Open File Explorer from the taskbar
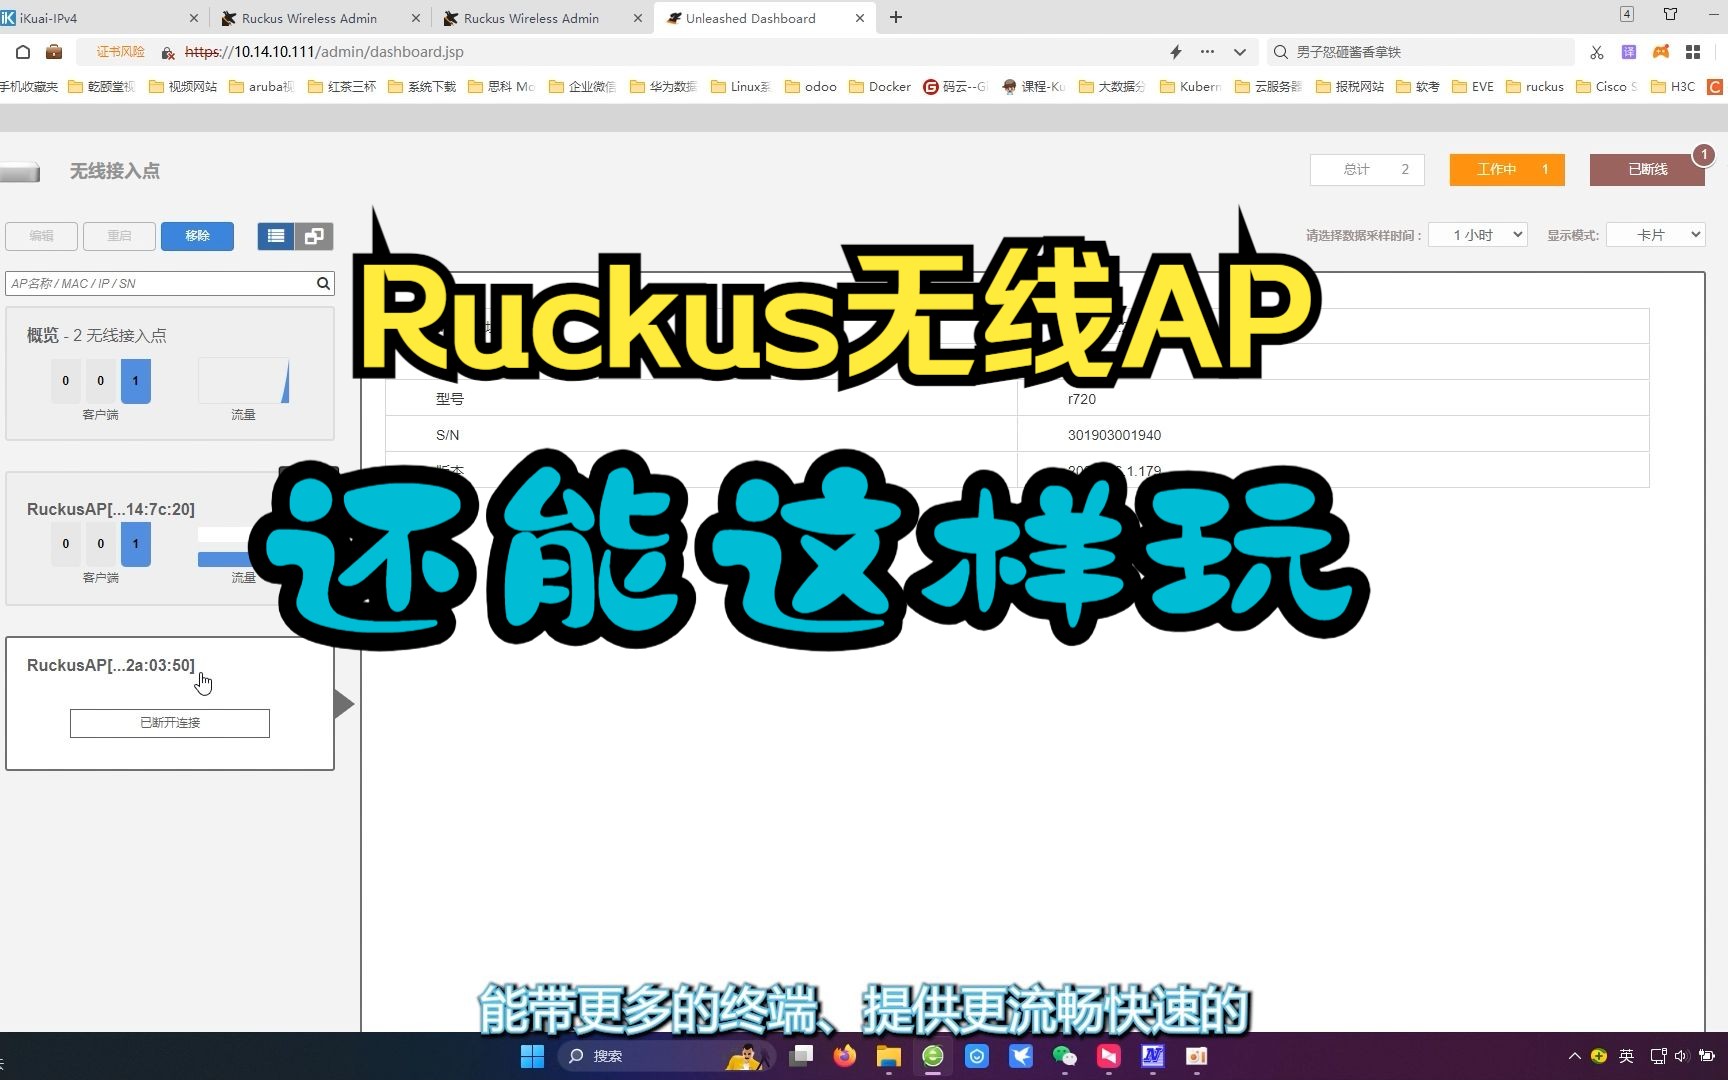Image resolution: width=1728 pixels, height=1080 pixels. pyautogui.click(x=889, y=1056)
